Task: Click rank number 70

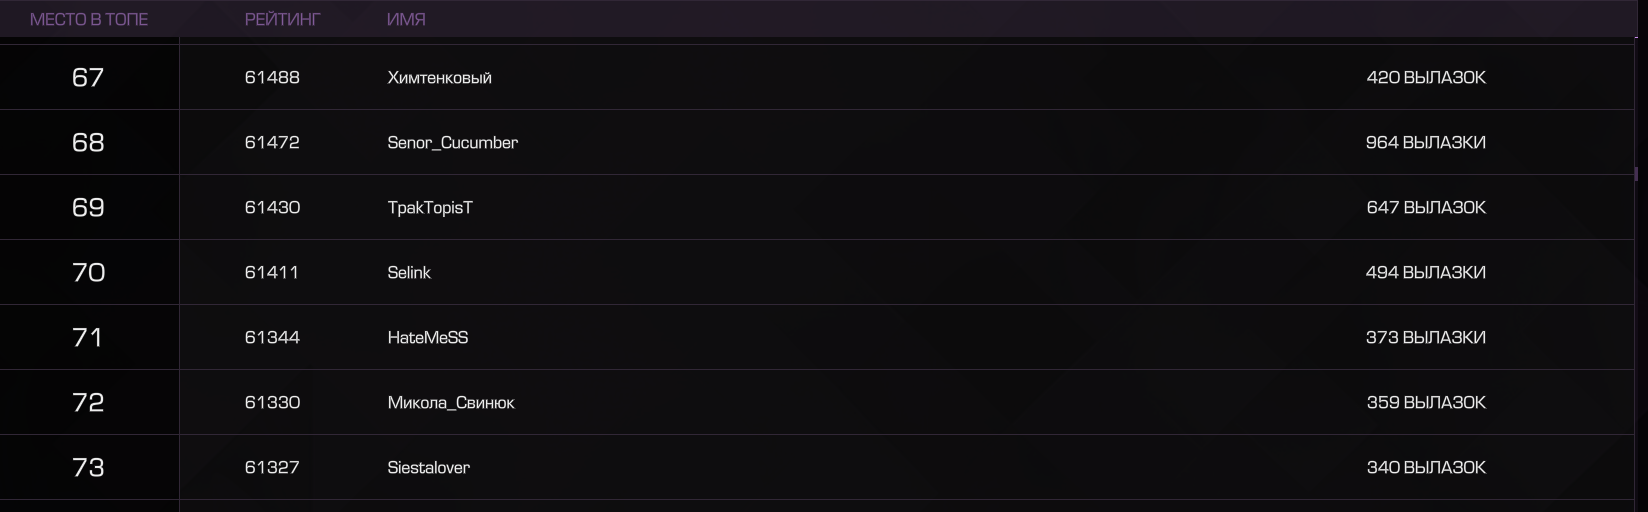Action: tap(88, 273)
